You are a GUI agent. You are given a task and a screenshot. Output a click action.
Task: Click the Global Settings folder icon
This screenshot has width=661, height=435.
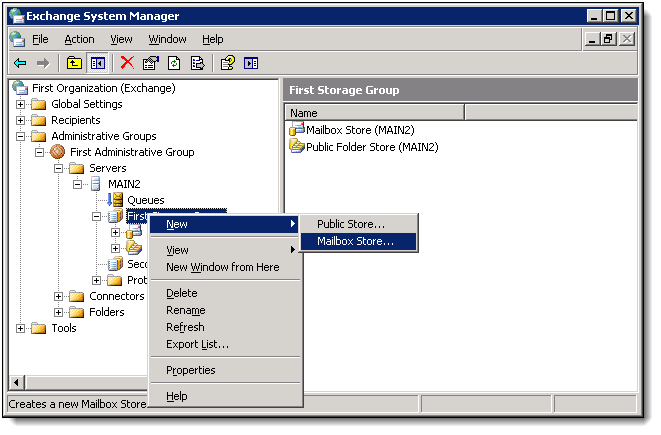coord(39,104)
